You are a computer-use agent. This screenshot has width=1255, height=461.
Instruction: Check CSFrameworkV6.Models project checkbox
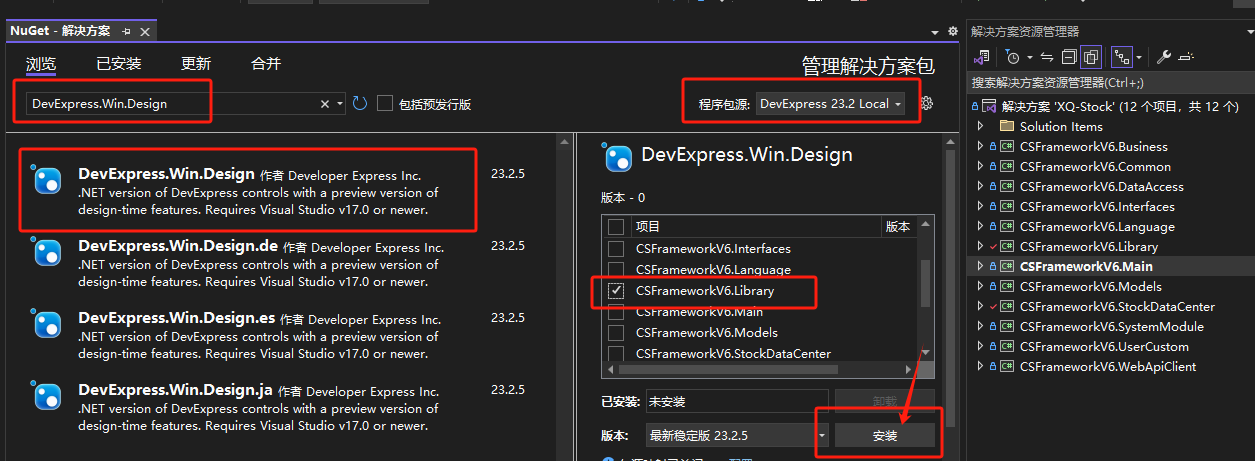tap(616, 332)
